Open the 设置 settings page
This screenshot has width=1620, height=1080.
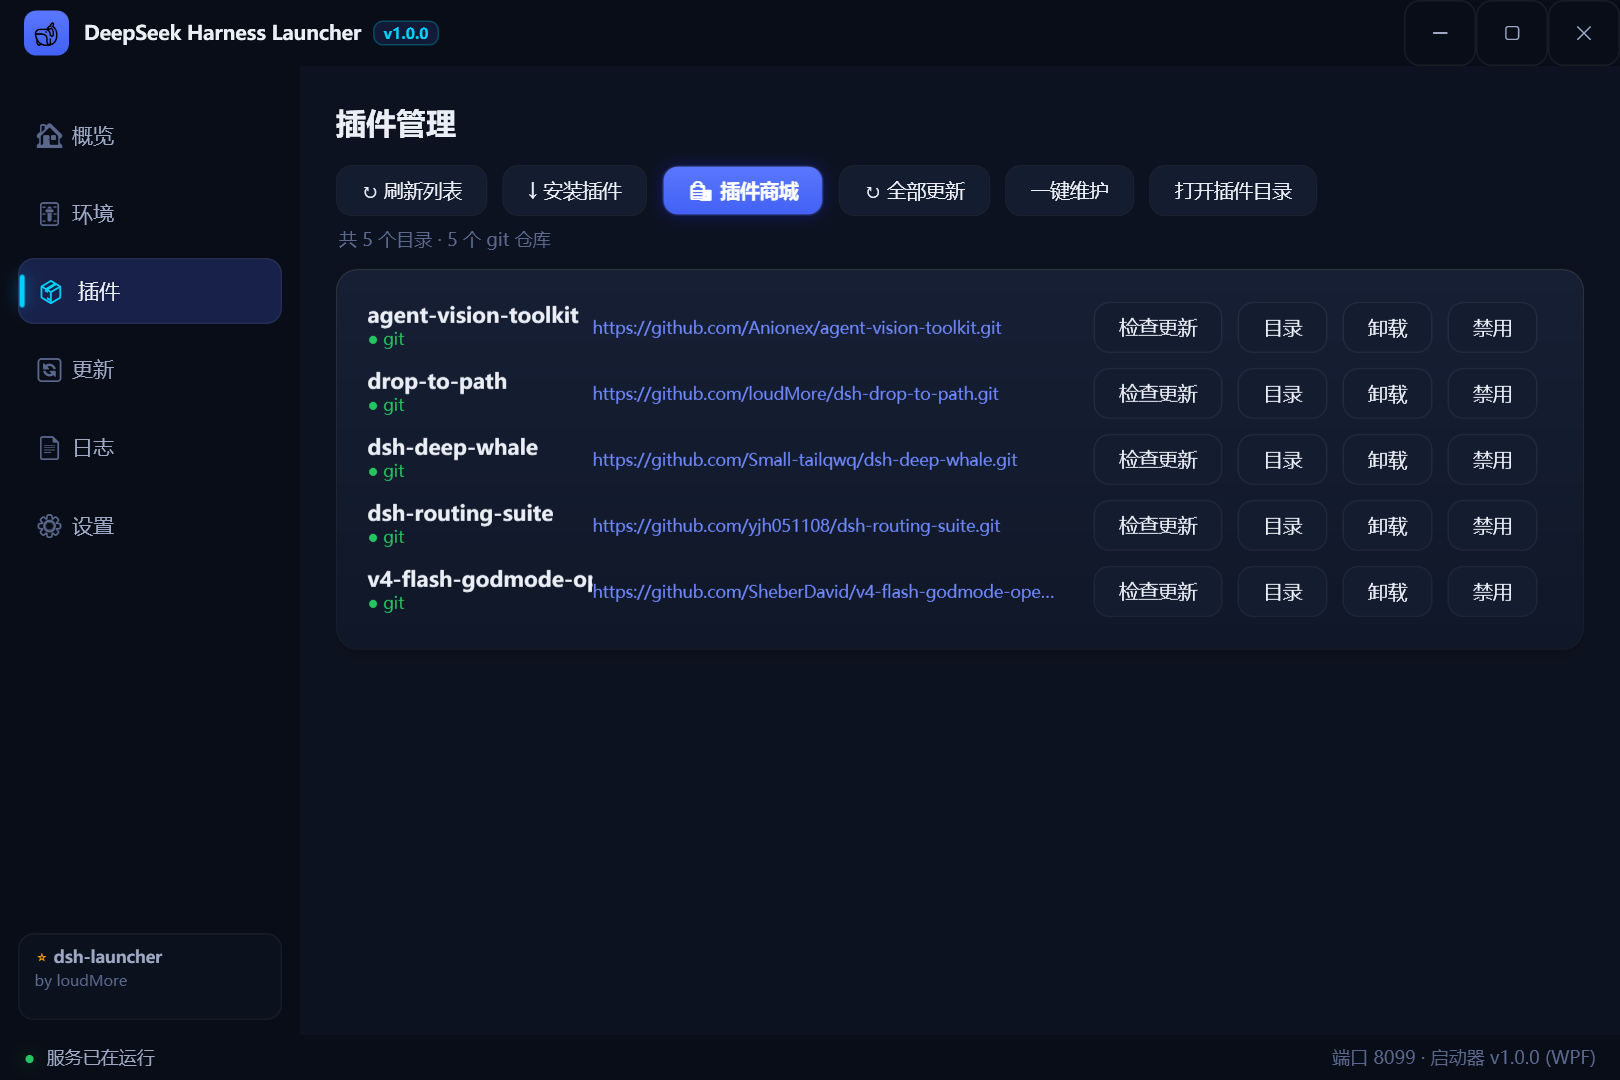coord(150,526)
